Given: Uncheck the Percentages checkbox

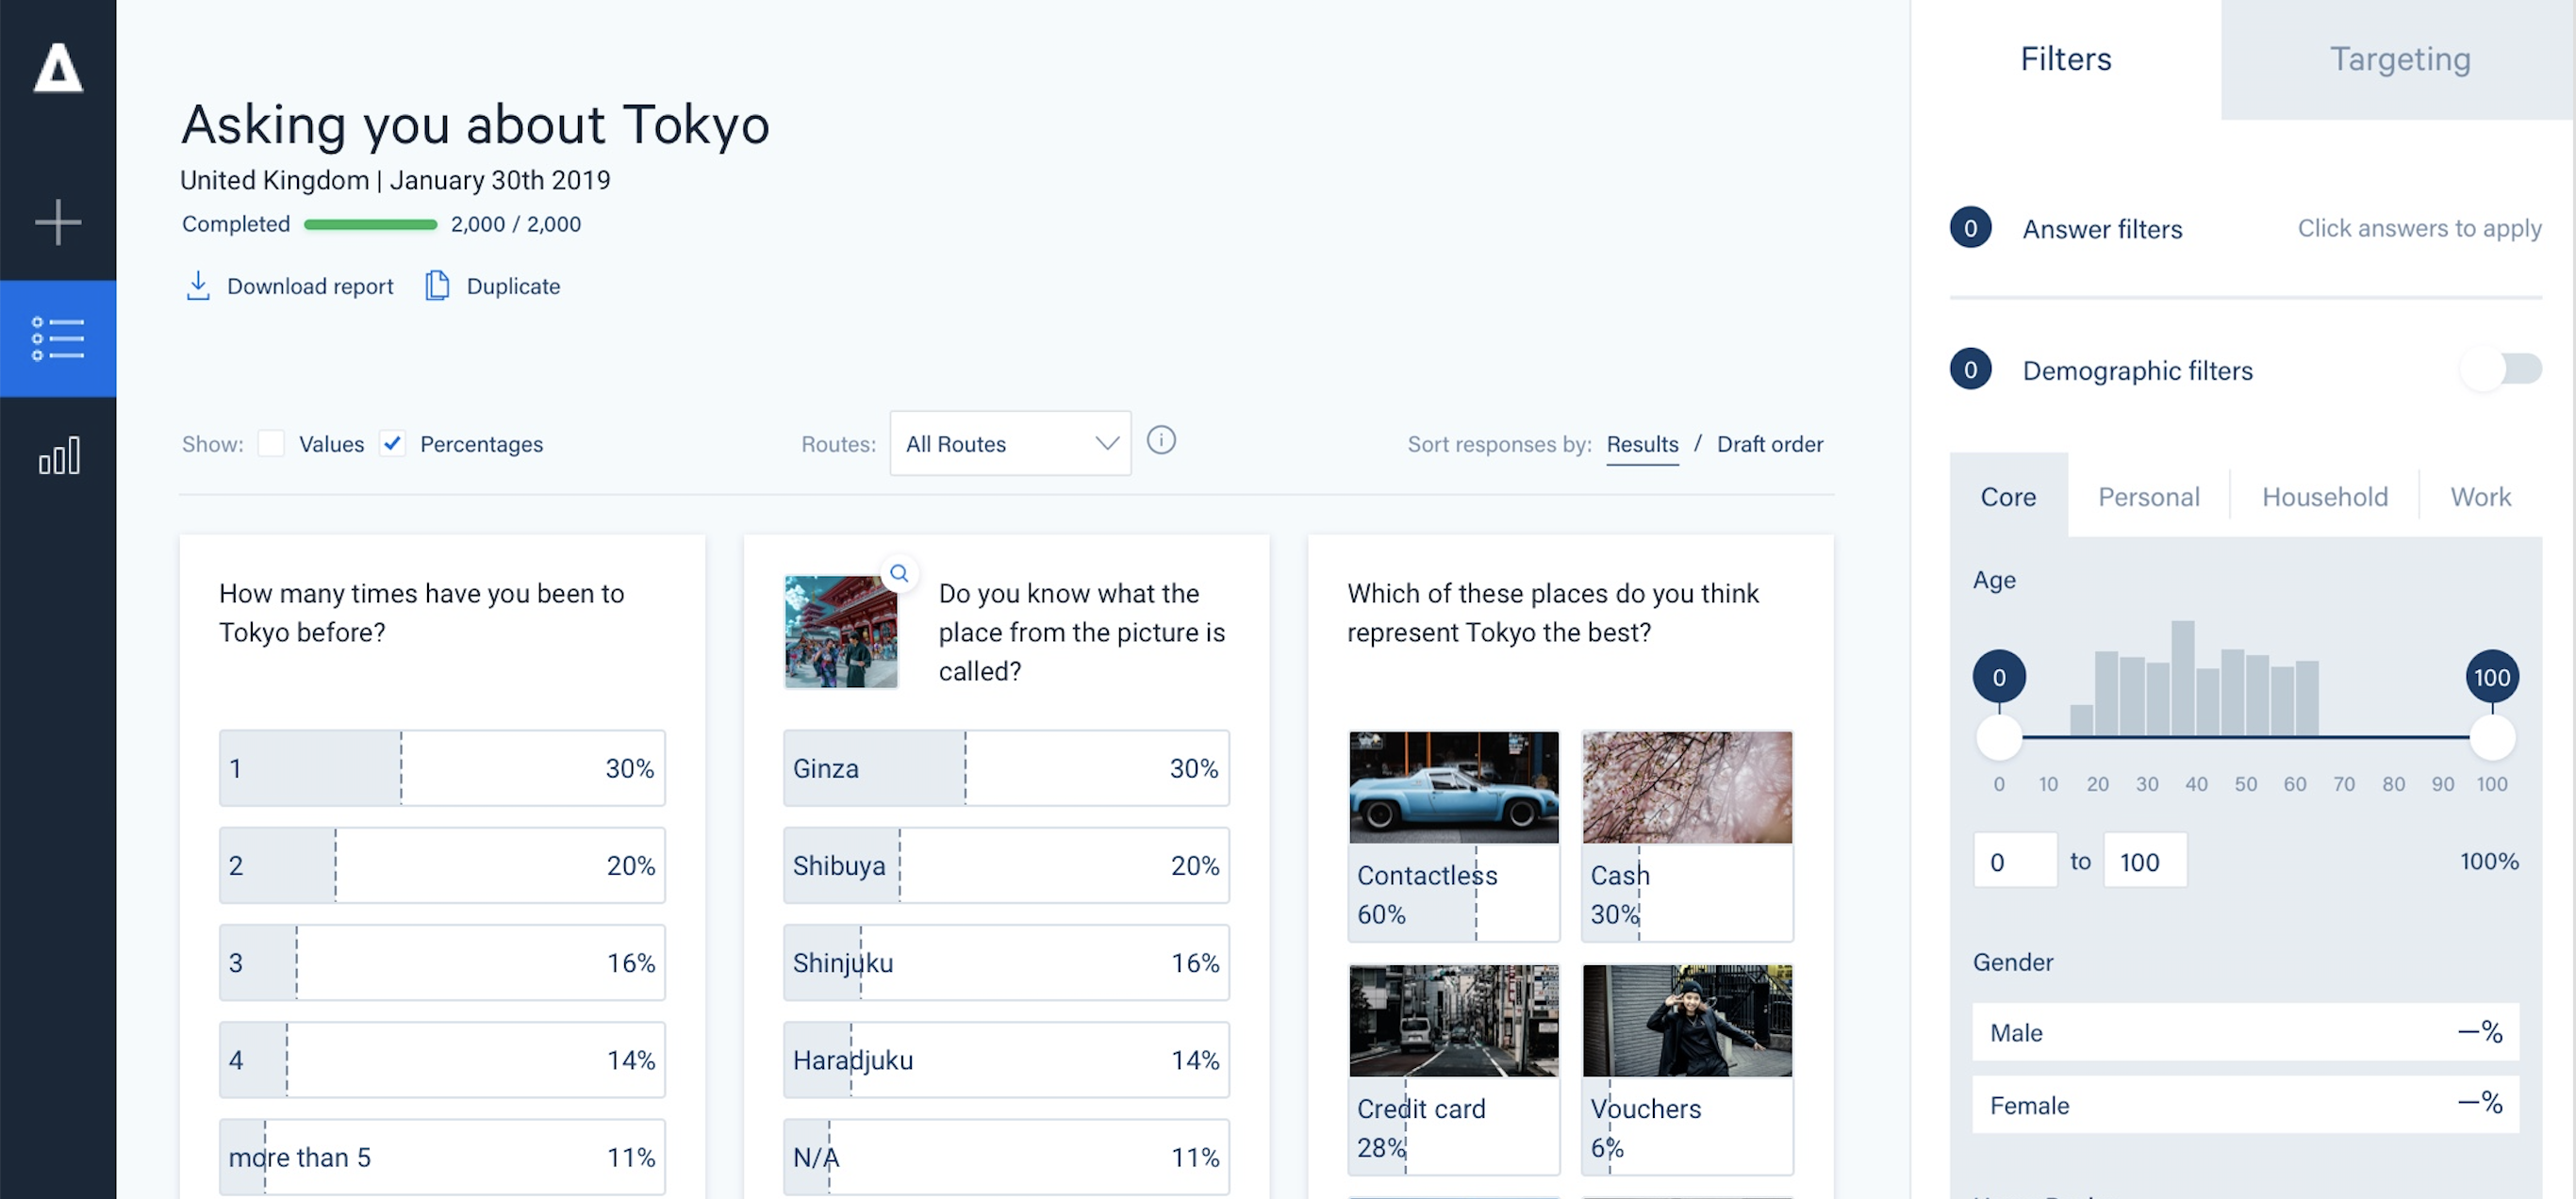Looking at the screenshot, I should coord(392,443).
